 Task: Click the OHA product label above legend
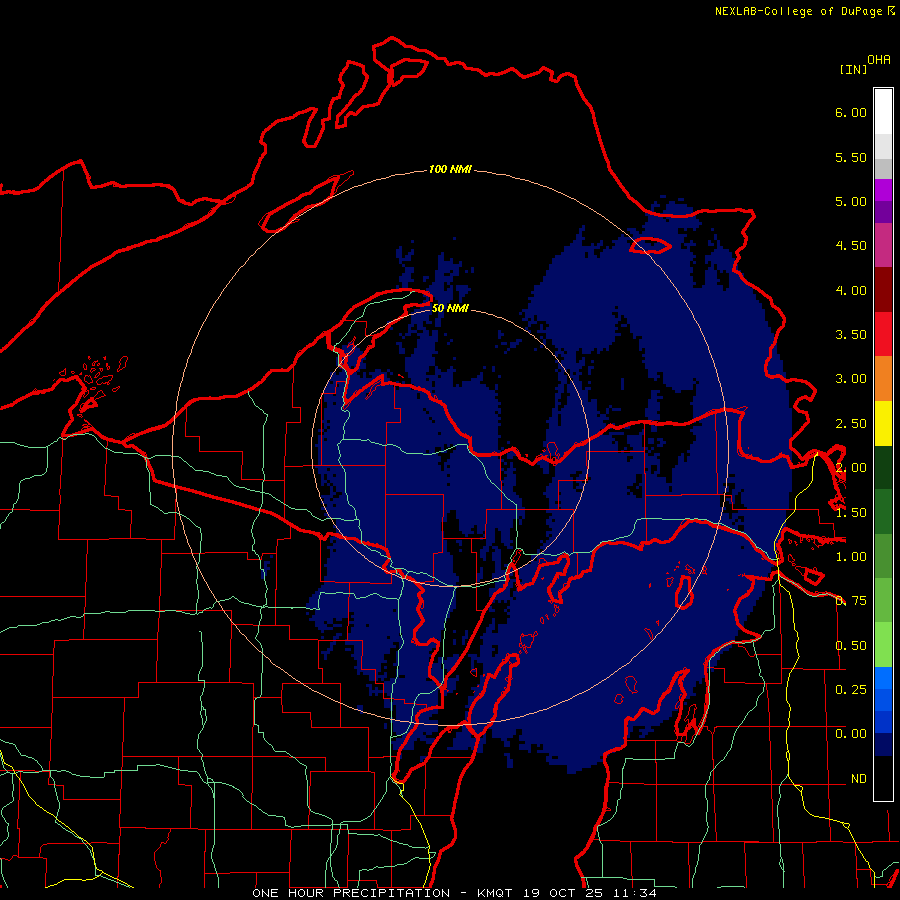point(879,59)
